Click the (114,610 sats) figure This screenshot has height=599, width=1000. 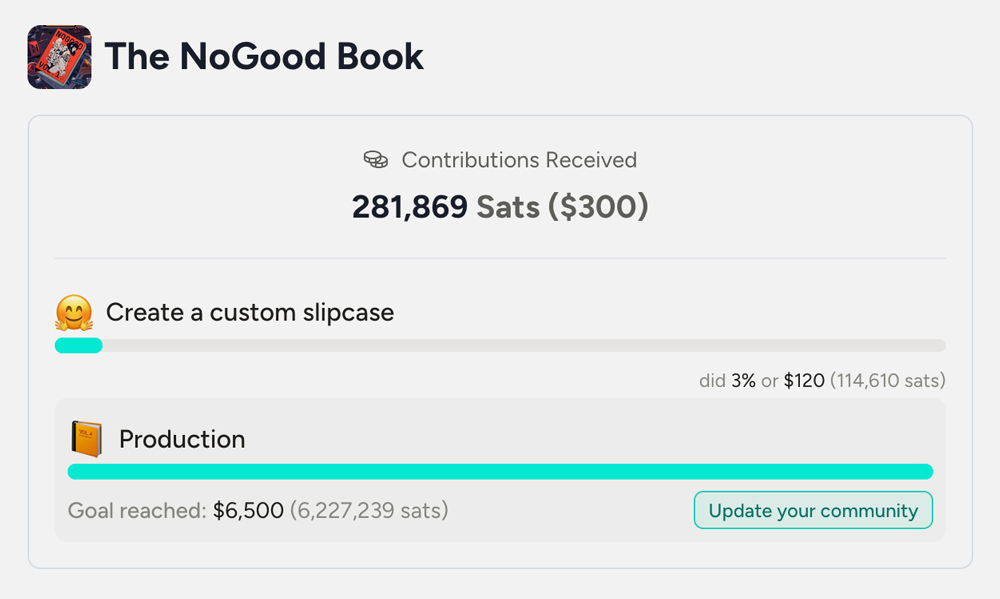tap(888, 381)
